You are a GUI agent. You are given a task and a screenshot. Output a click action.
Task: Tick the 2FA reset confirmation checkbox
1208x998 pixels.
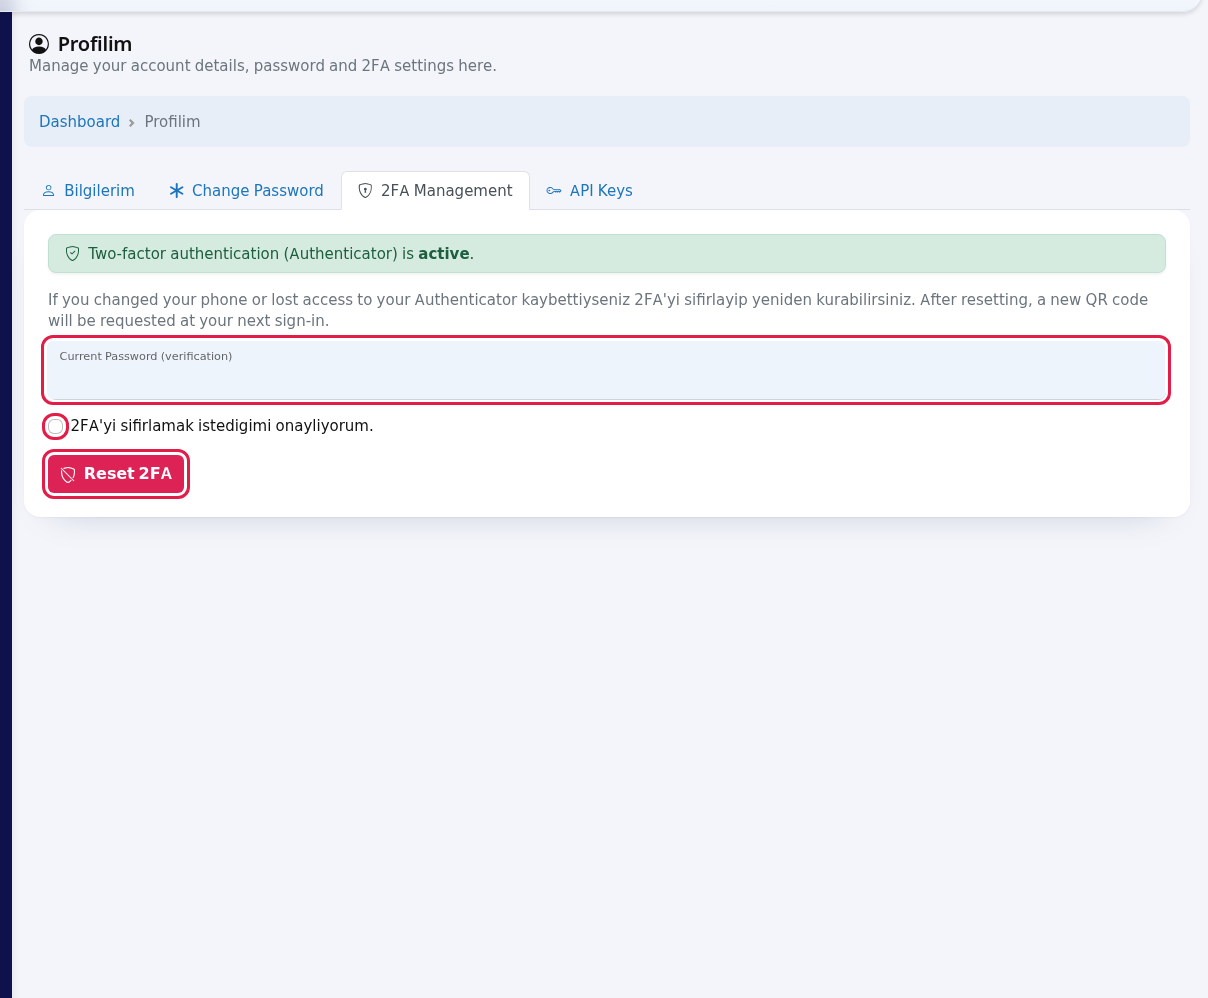click(x=56, y=426)
